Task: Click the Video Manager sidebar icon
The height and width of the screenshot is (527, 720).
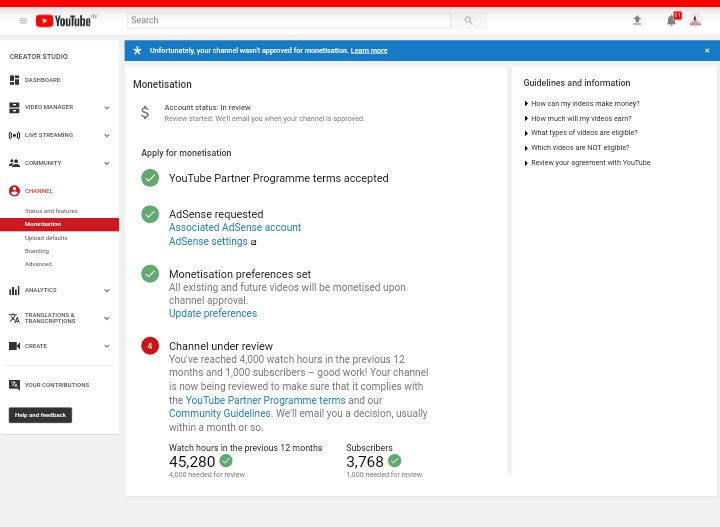Action: click(x=14, y=107)
